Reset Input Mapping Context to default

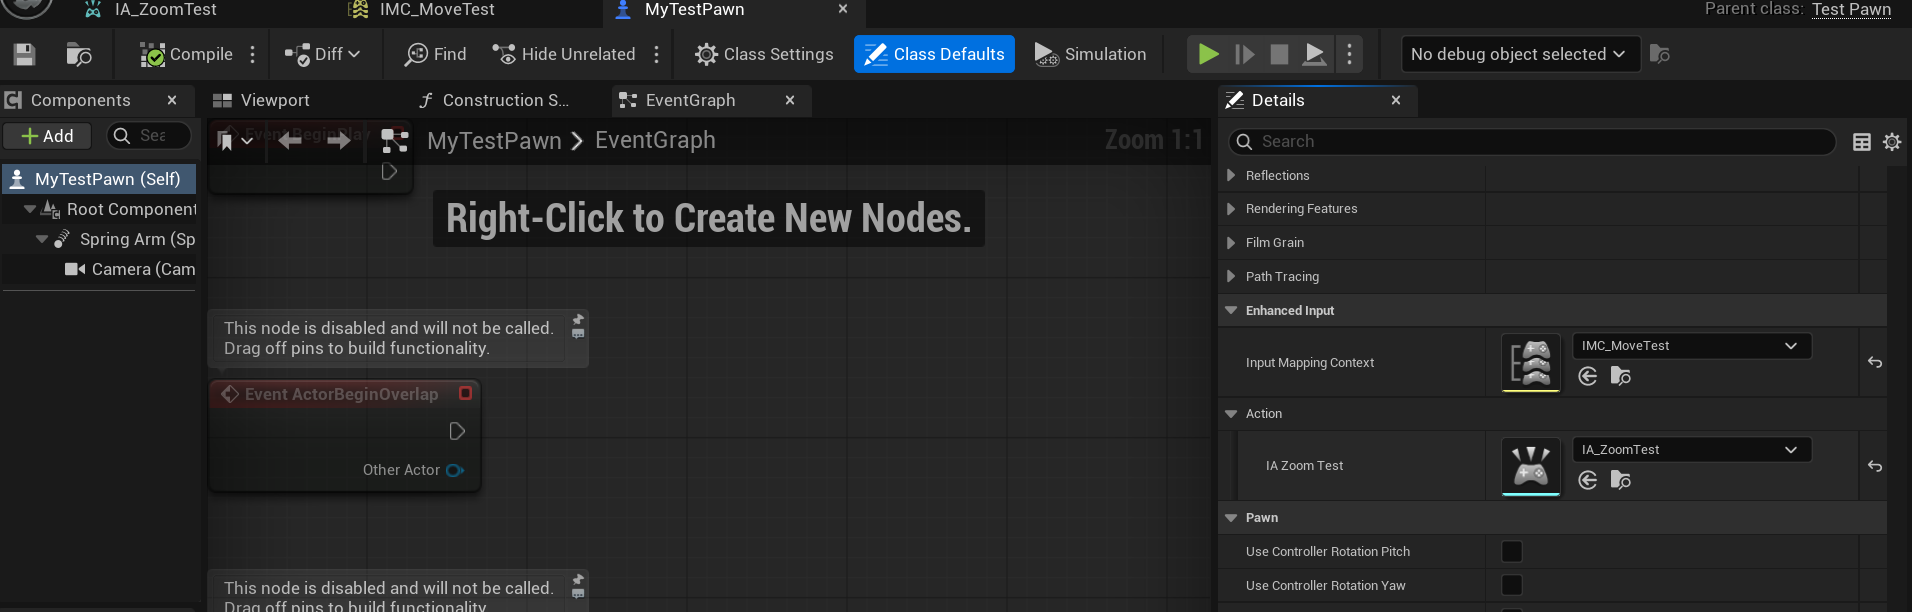pyautogui.click(x=1875, y=362)
